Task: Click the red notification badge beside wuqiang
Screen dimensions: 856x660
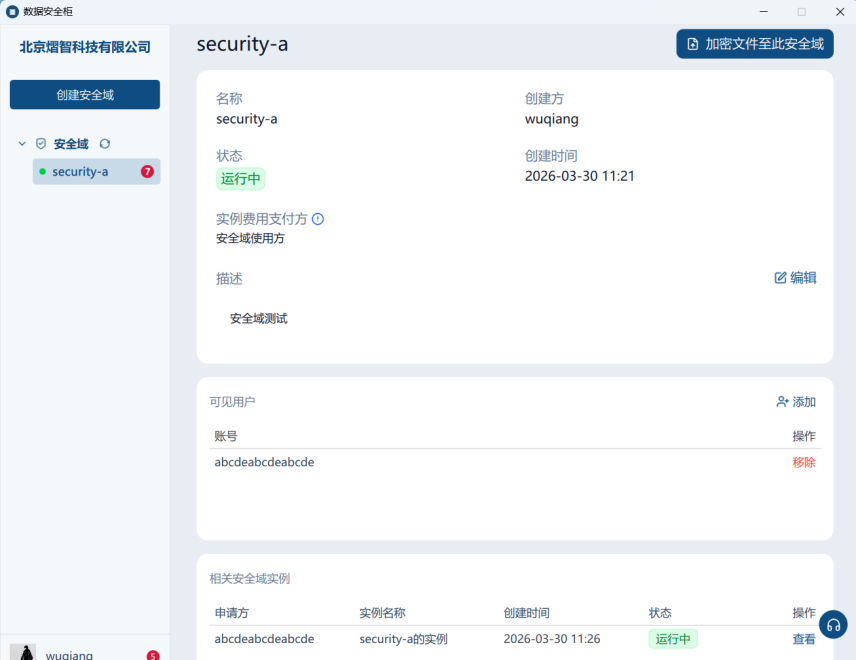Action: pyautogui.click(x=153, y=656)
